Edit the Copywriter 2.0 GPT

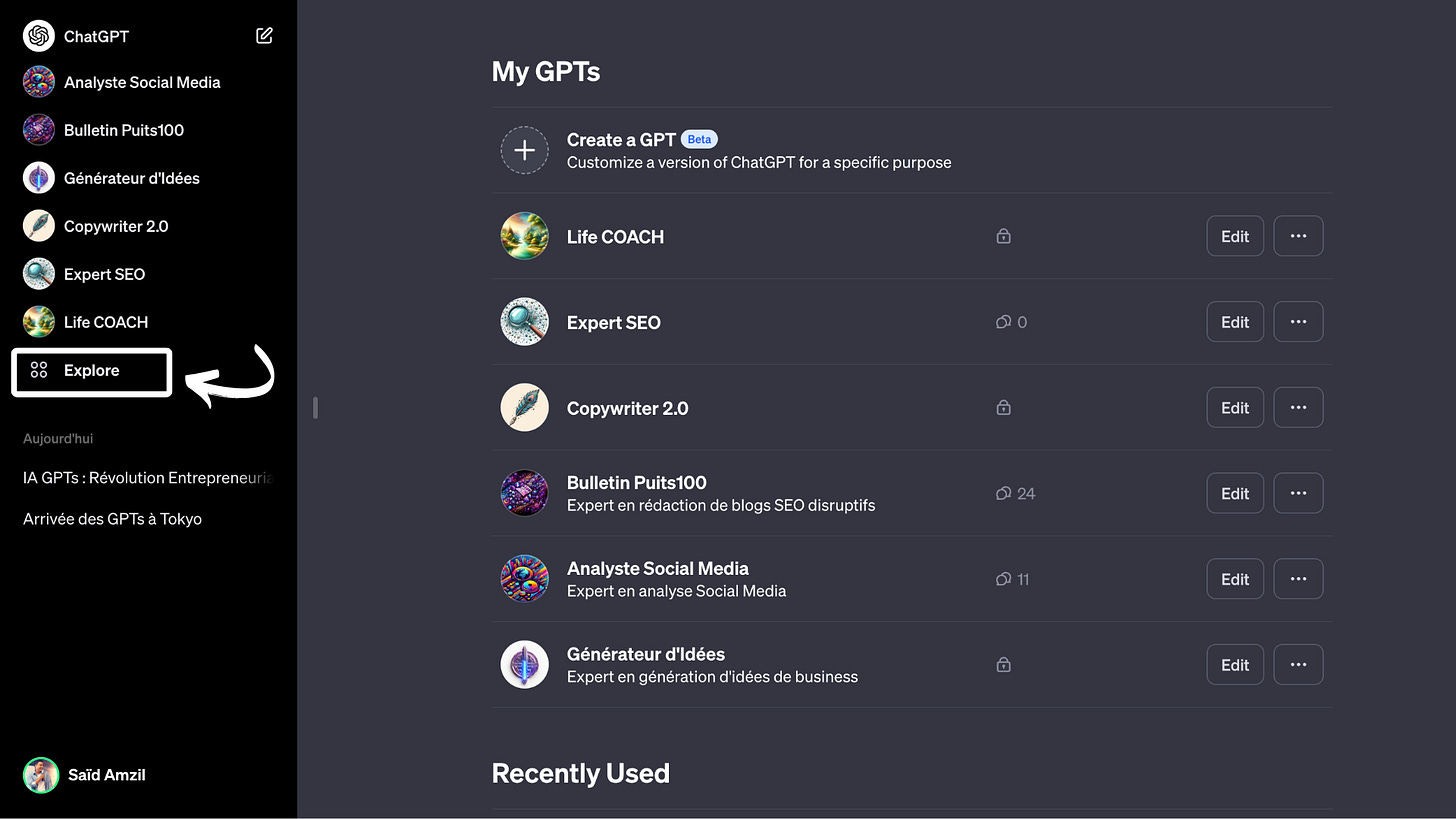[x=1235, y=408]
